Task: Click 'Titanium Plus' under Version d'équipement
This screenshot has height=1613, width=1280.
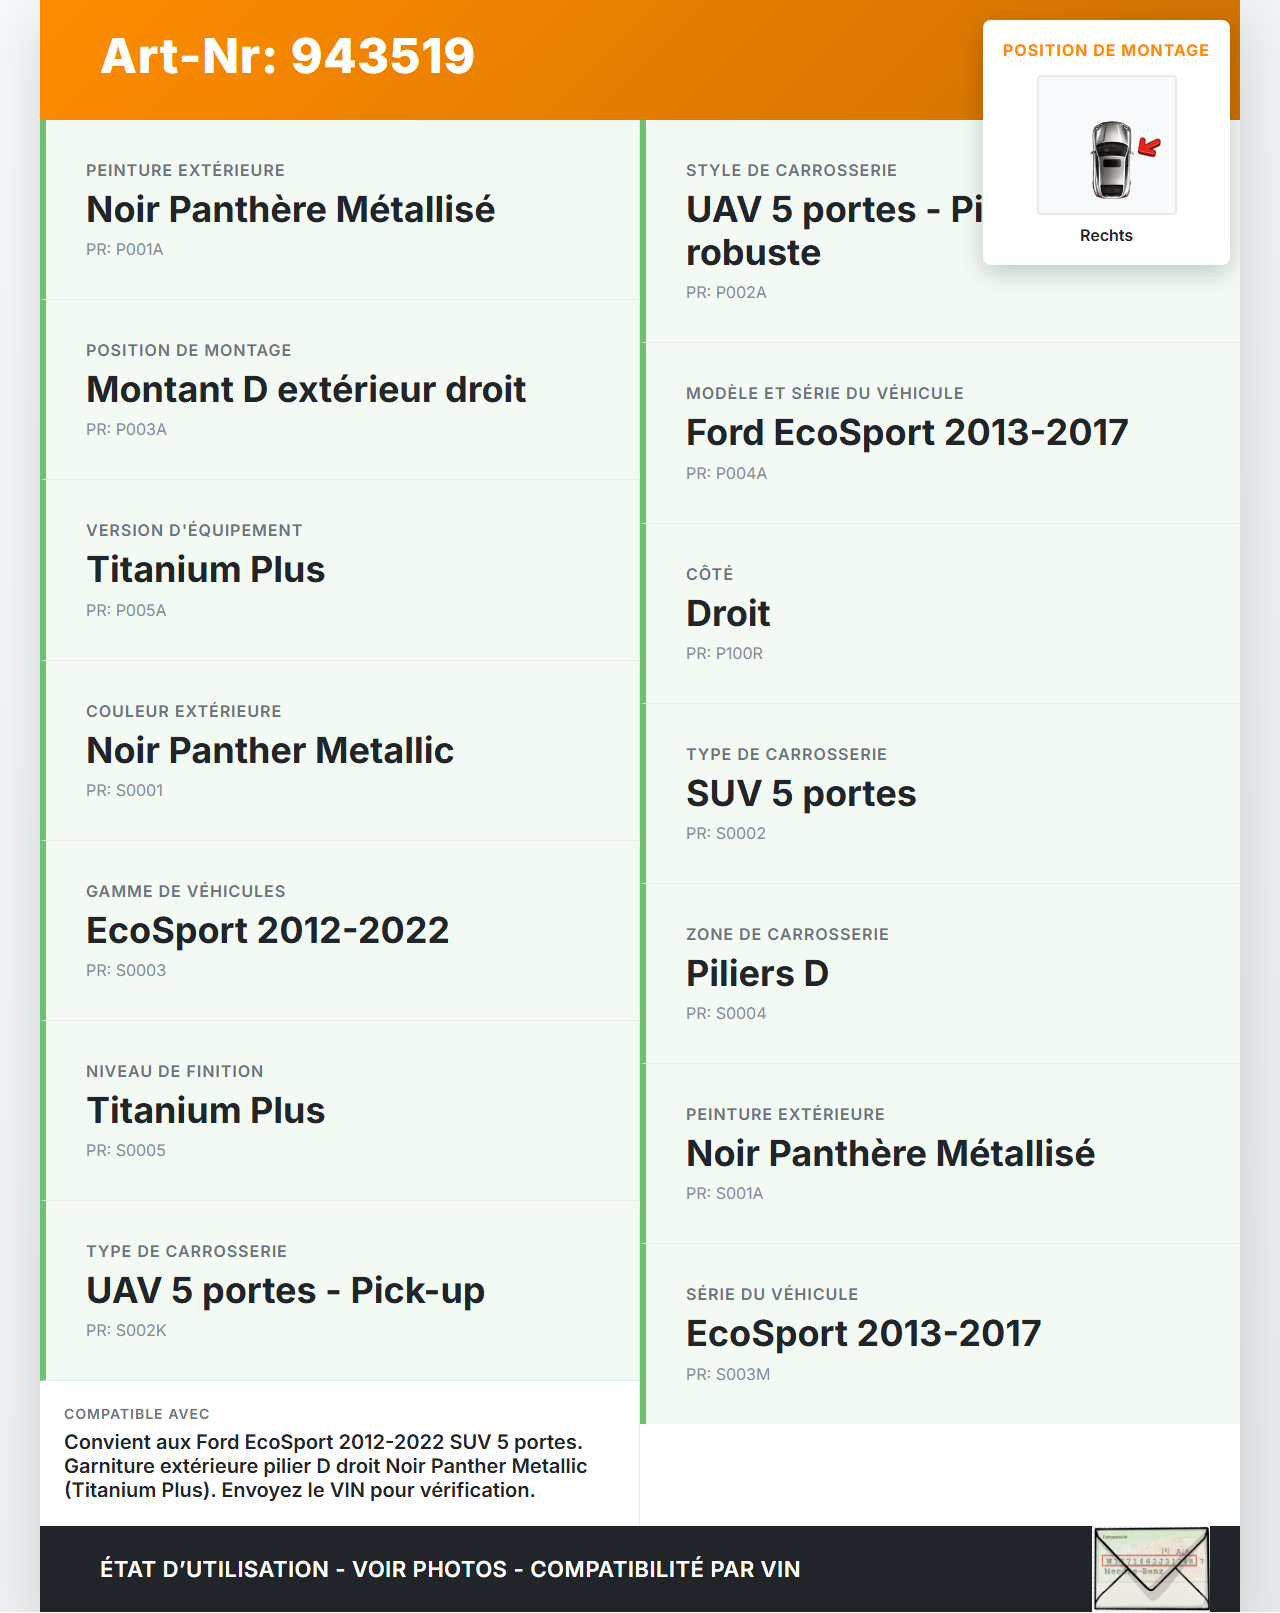Action: [x=206, y=570]
